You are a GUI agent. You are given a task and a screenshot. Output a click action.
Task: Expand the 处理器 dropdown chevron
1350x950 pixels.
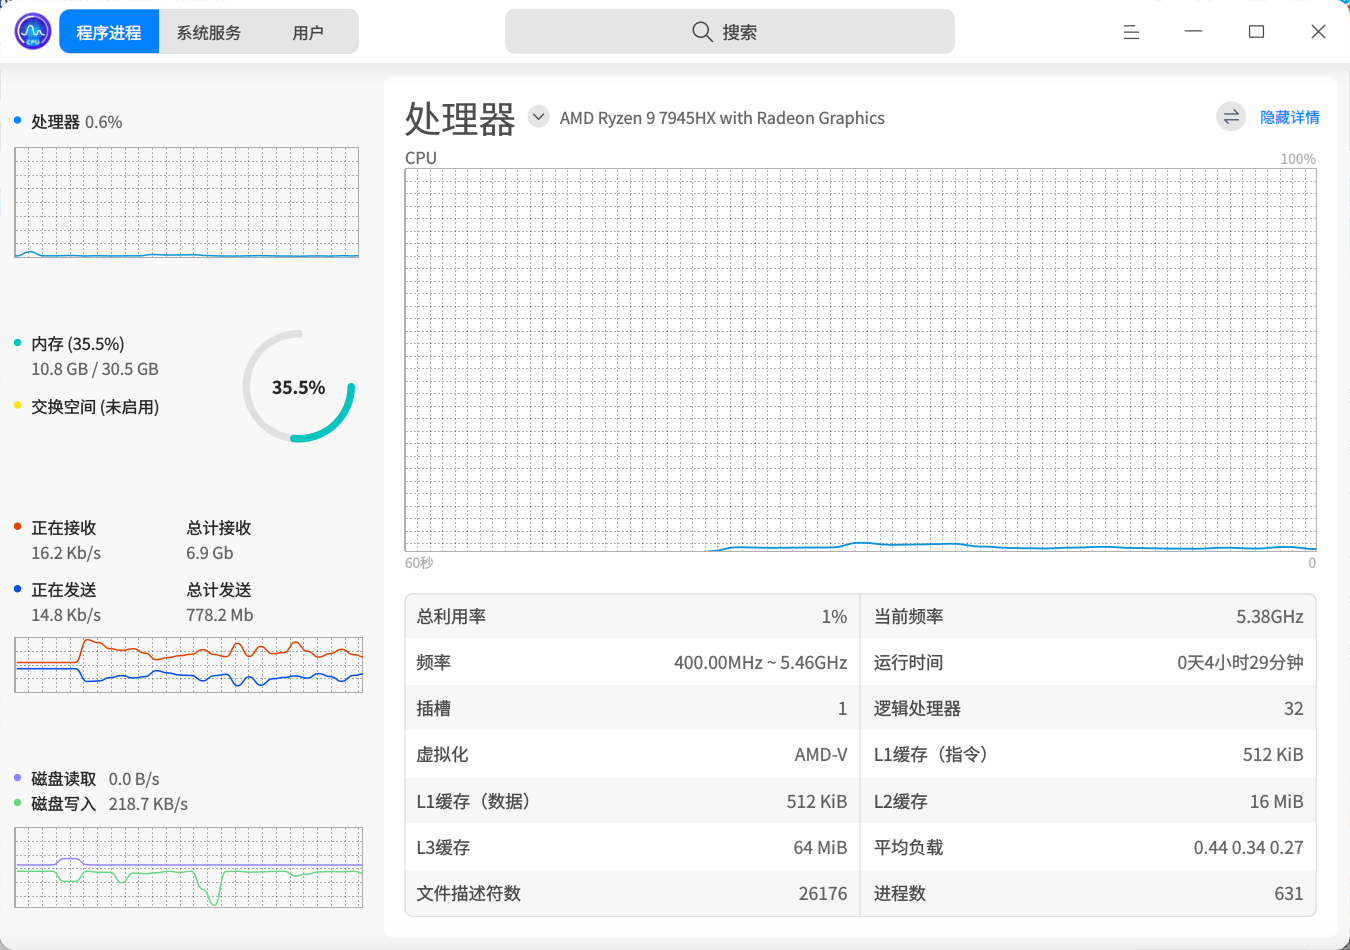coord(538,117)
